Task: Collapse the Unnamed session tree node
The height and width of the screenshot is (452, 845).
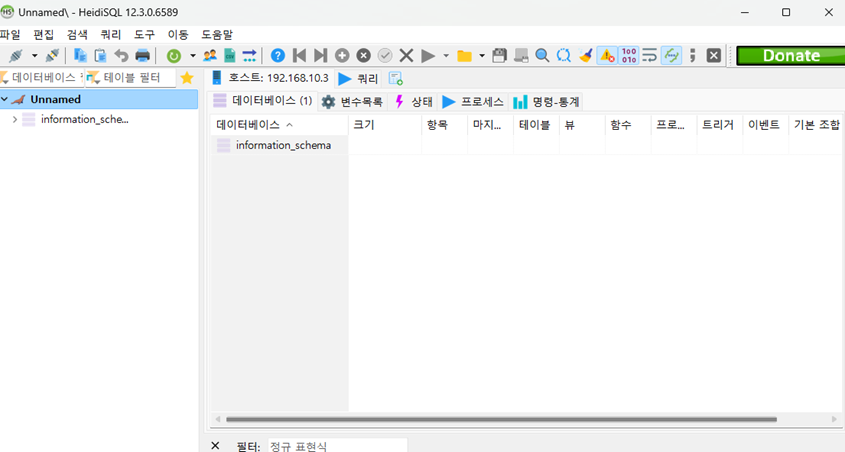Action: (4, 99)
